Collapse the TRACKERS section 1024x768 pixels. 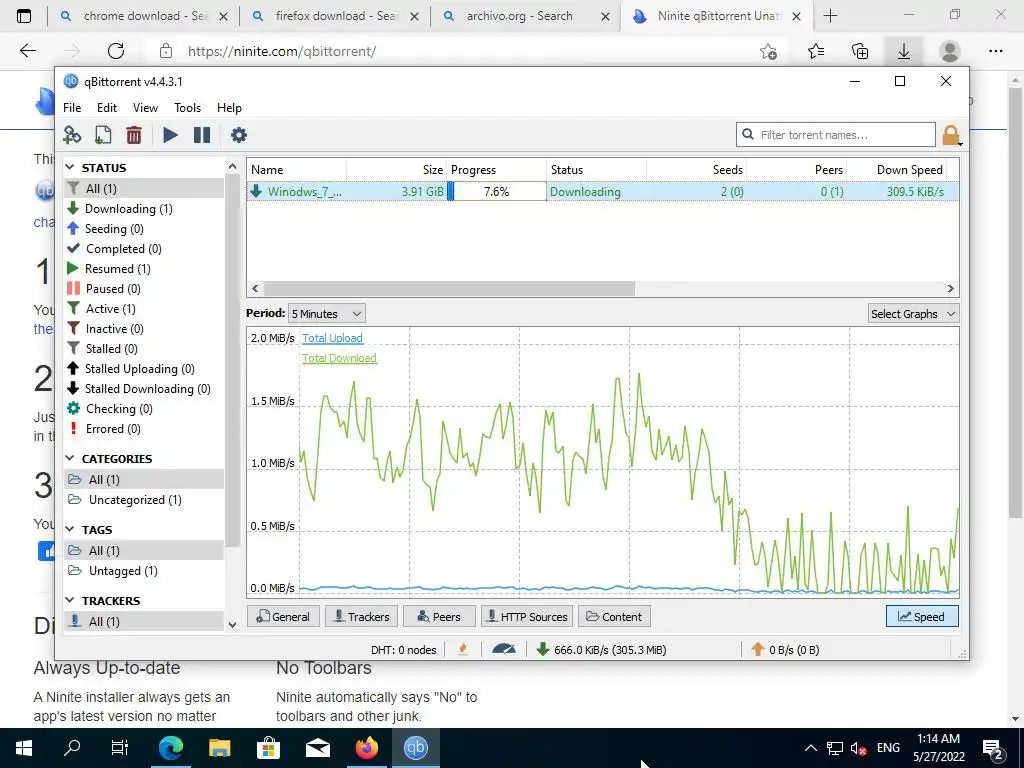[70, 600]
